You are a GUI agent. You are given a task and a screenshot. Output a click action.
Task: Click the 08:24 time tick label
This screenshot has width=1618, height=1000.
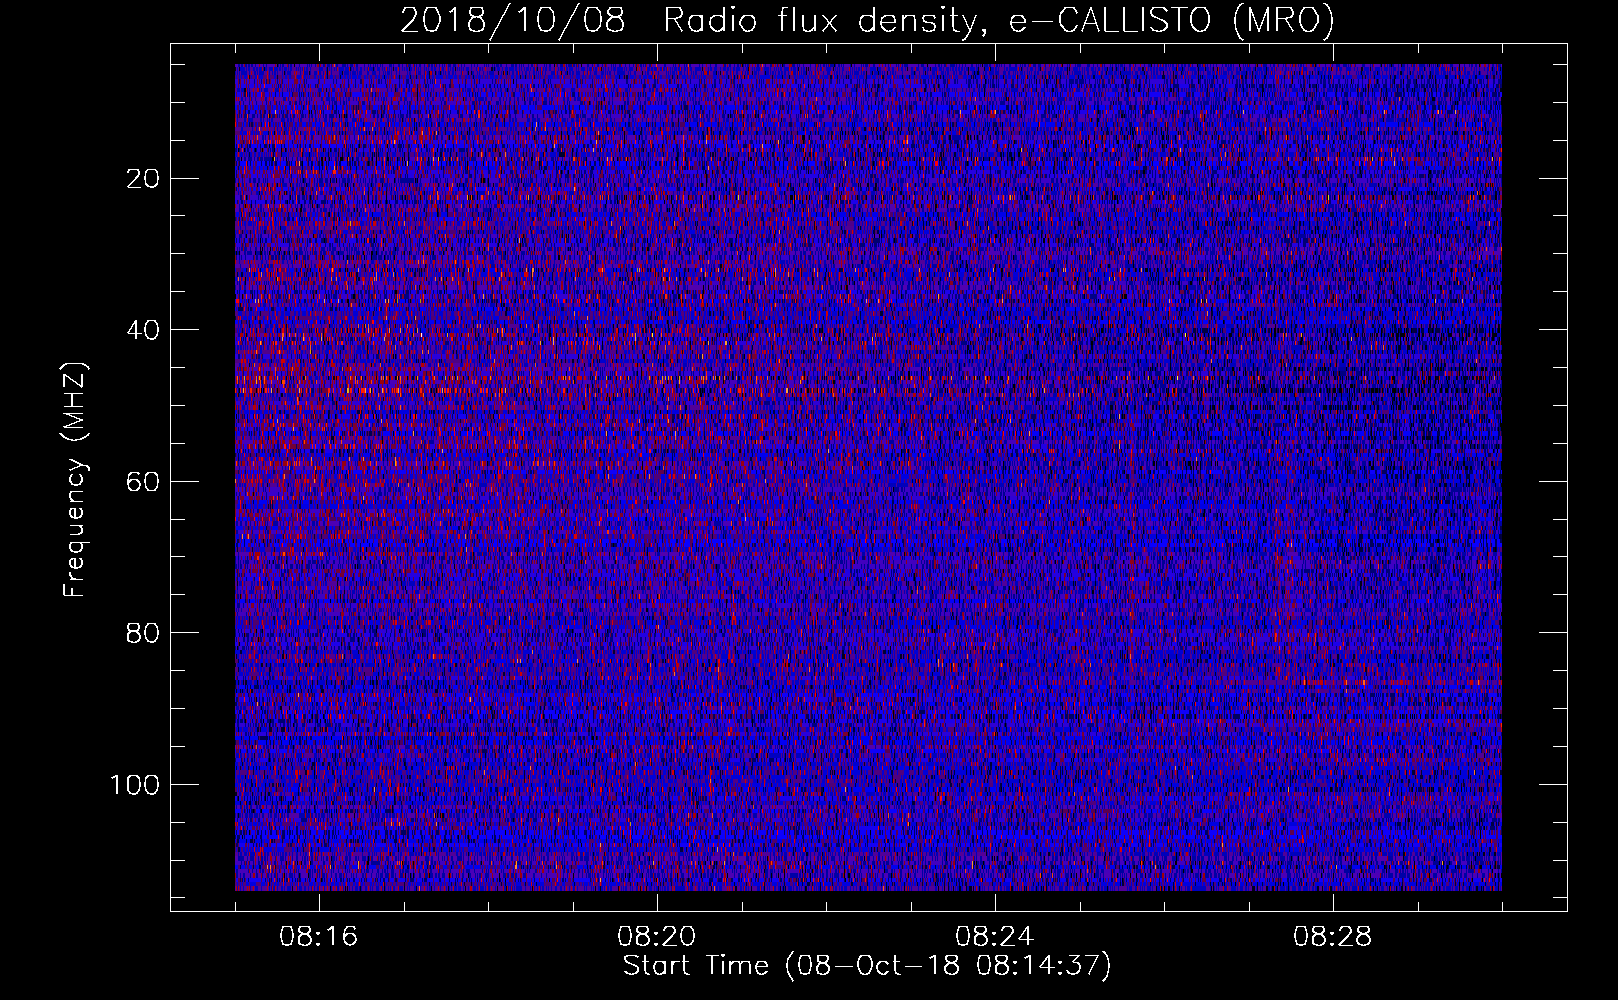click(995, 937)
